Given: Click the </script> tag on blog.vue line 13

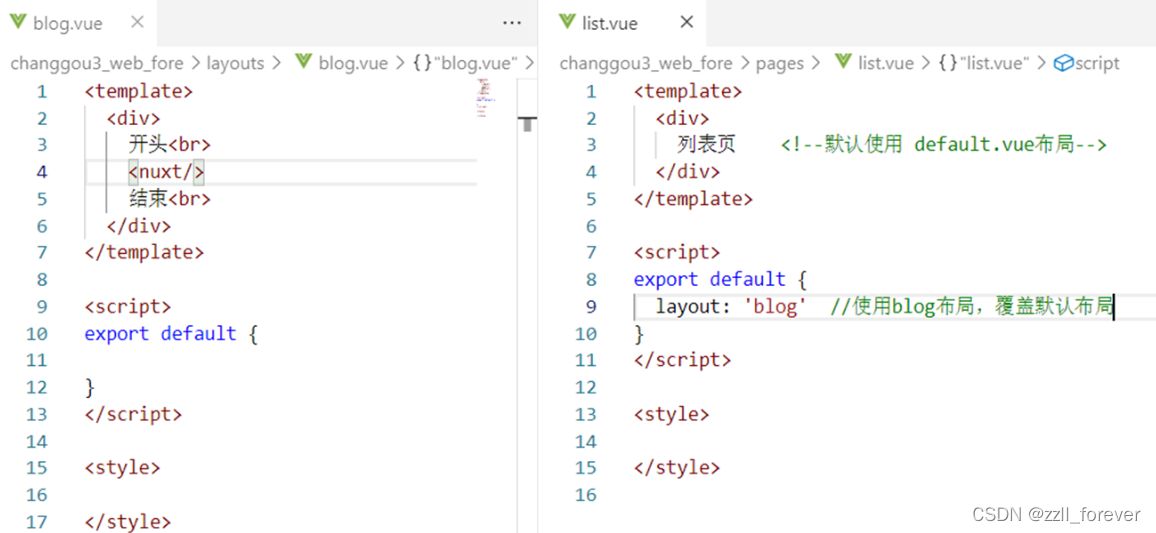Looking at the screenshot, I should [133, 414].
